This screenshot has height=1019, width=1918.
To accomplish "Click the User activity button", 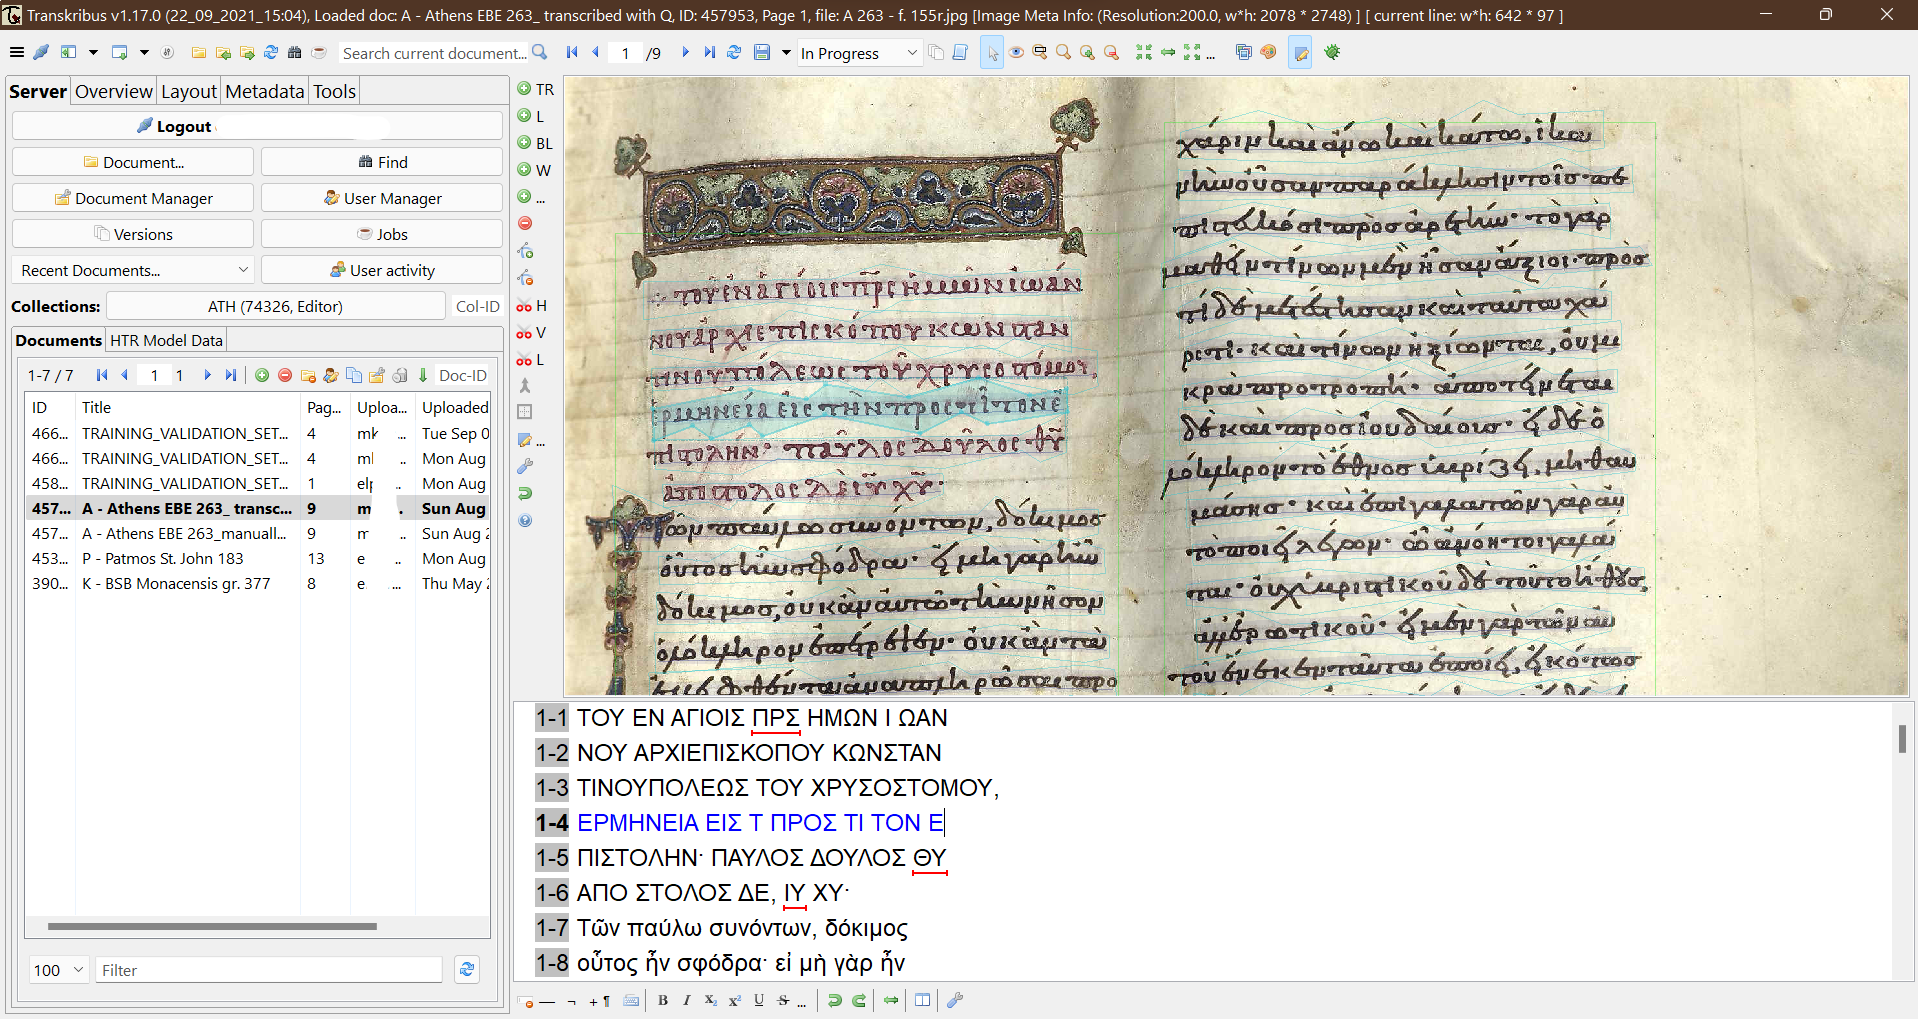I will [382, 270].
